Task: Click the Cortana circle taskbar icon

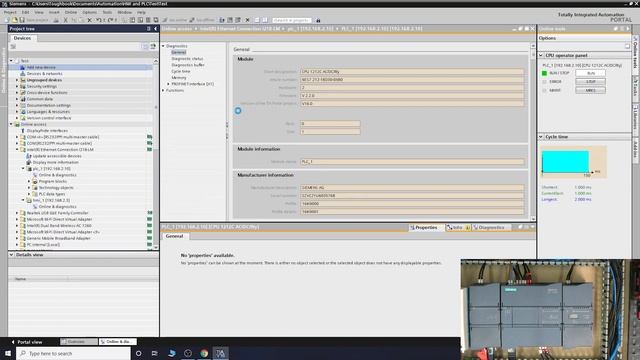Action: click(138, 353)
